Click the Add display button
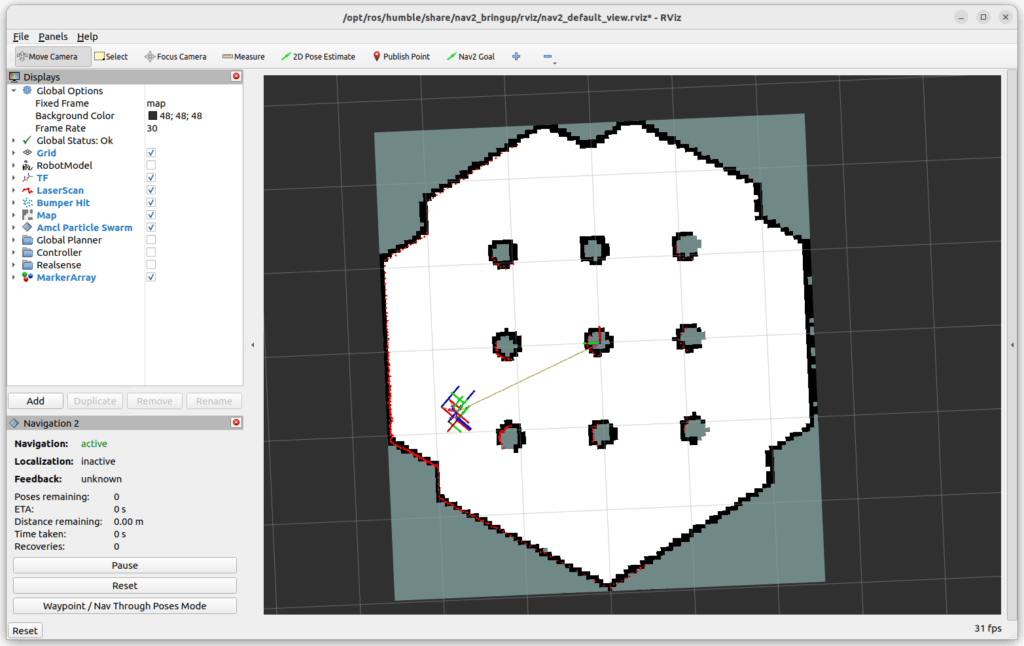 [35, 401]
